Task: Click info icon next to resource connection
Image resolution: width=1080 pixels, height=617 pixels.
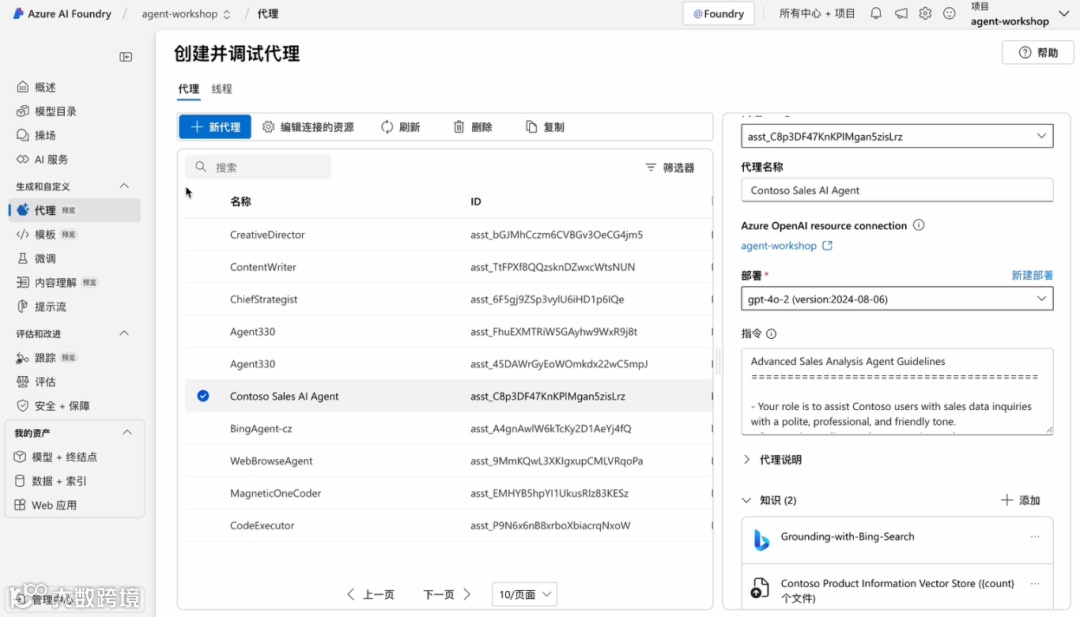Action: click(x=918, y=225)
